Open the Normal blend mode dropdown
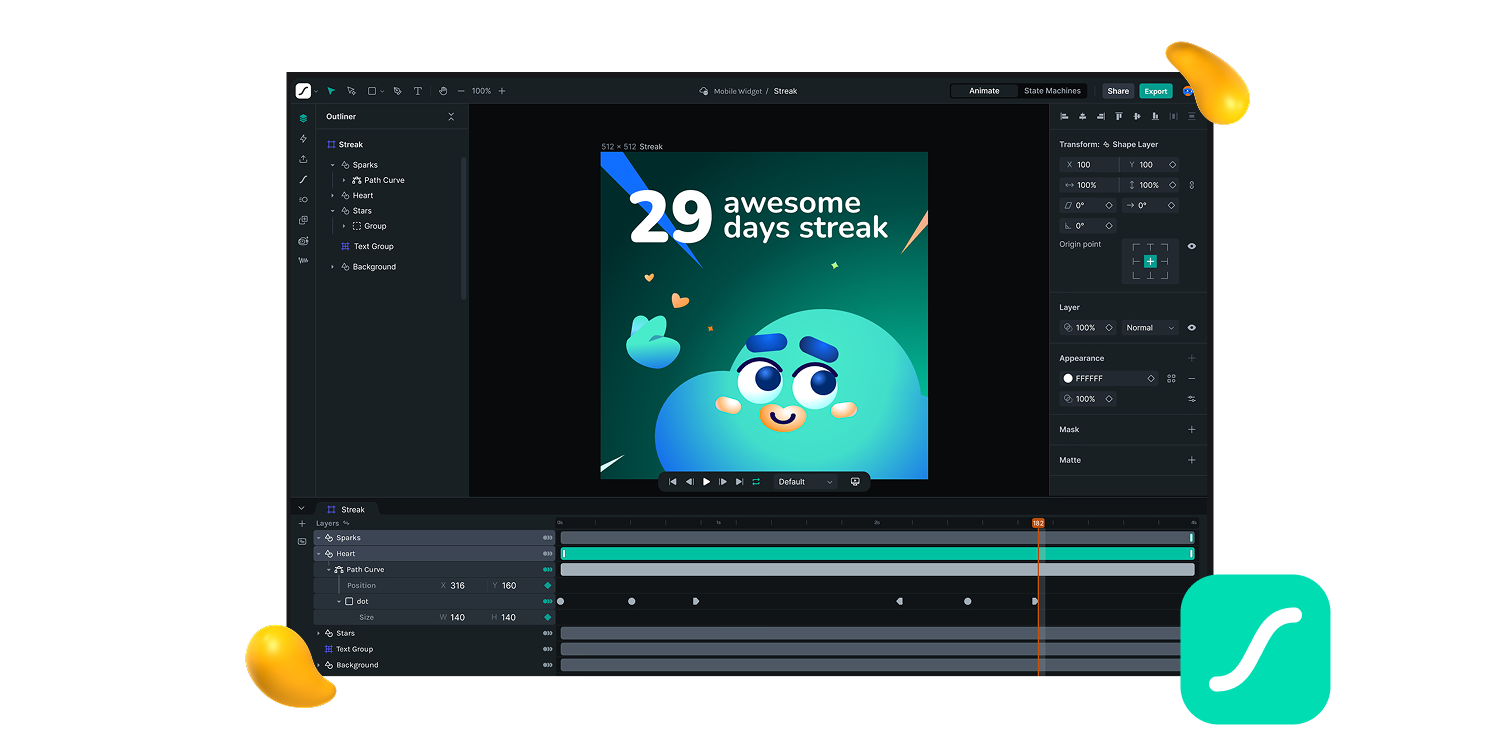Screen dimensions: 1500x750 pos(1150,328)
